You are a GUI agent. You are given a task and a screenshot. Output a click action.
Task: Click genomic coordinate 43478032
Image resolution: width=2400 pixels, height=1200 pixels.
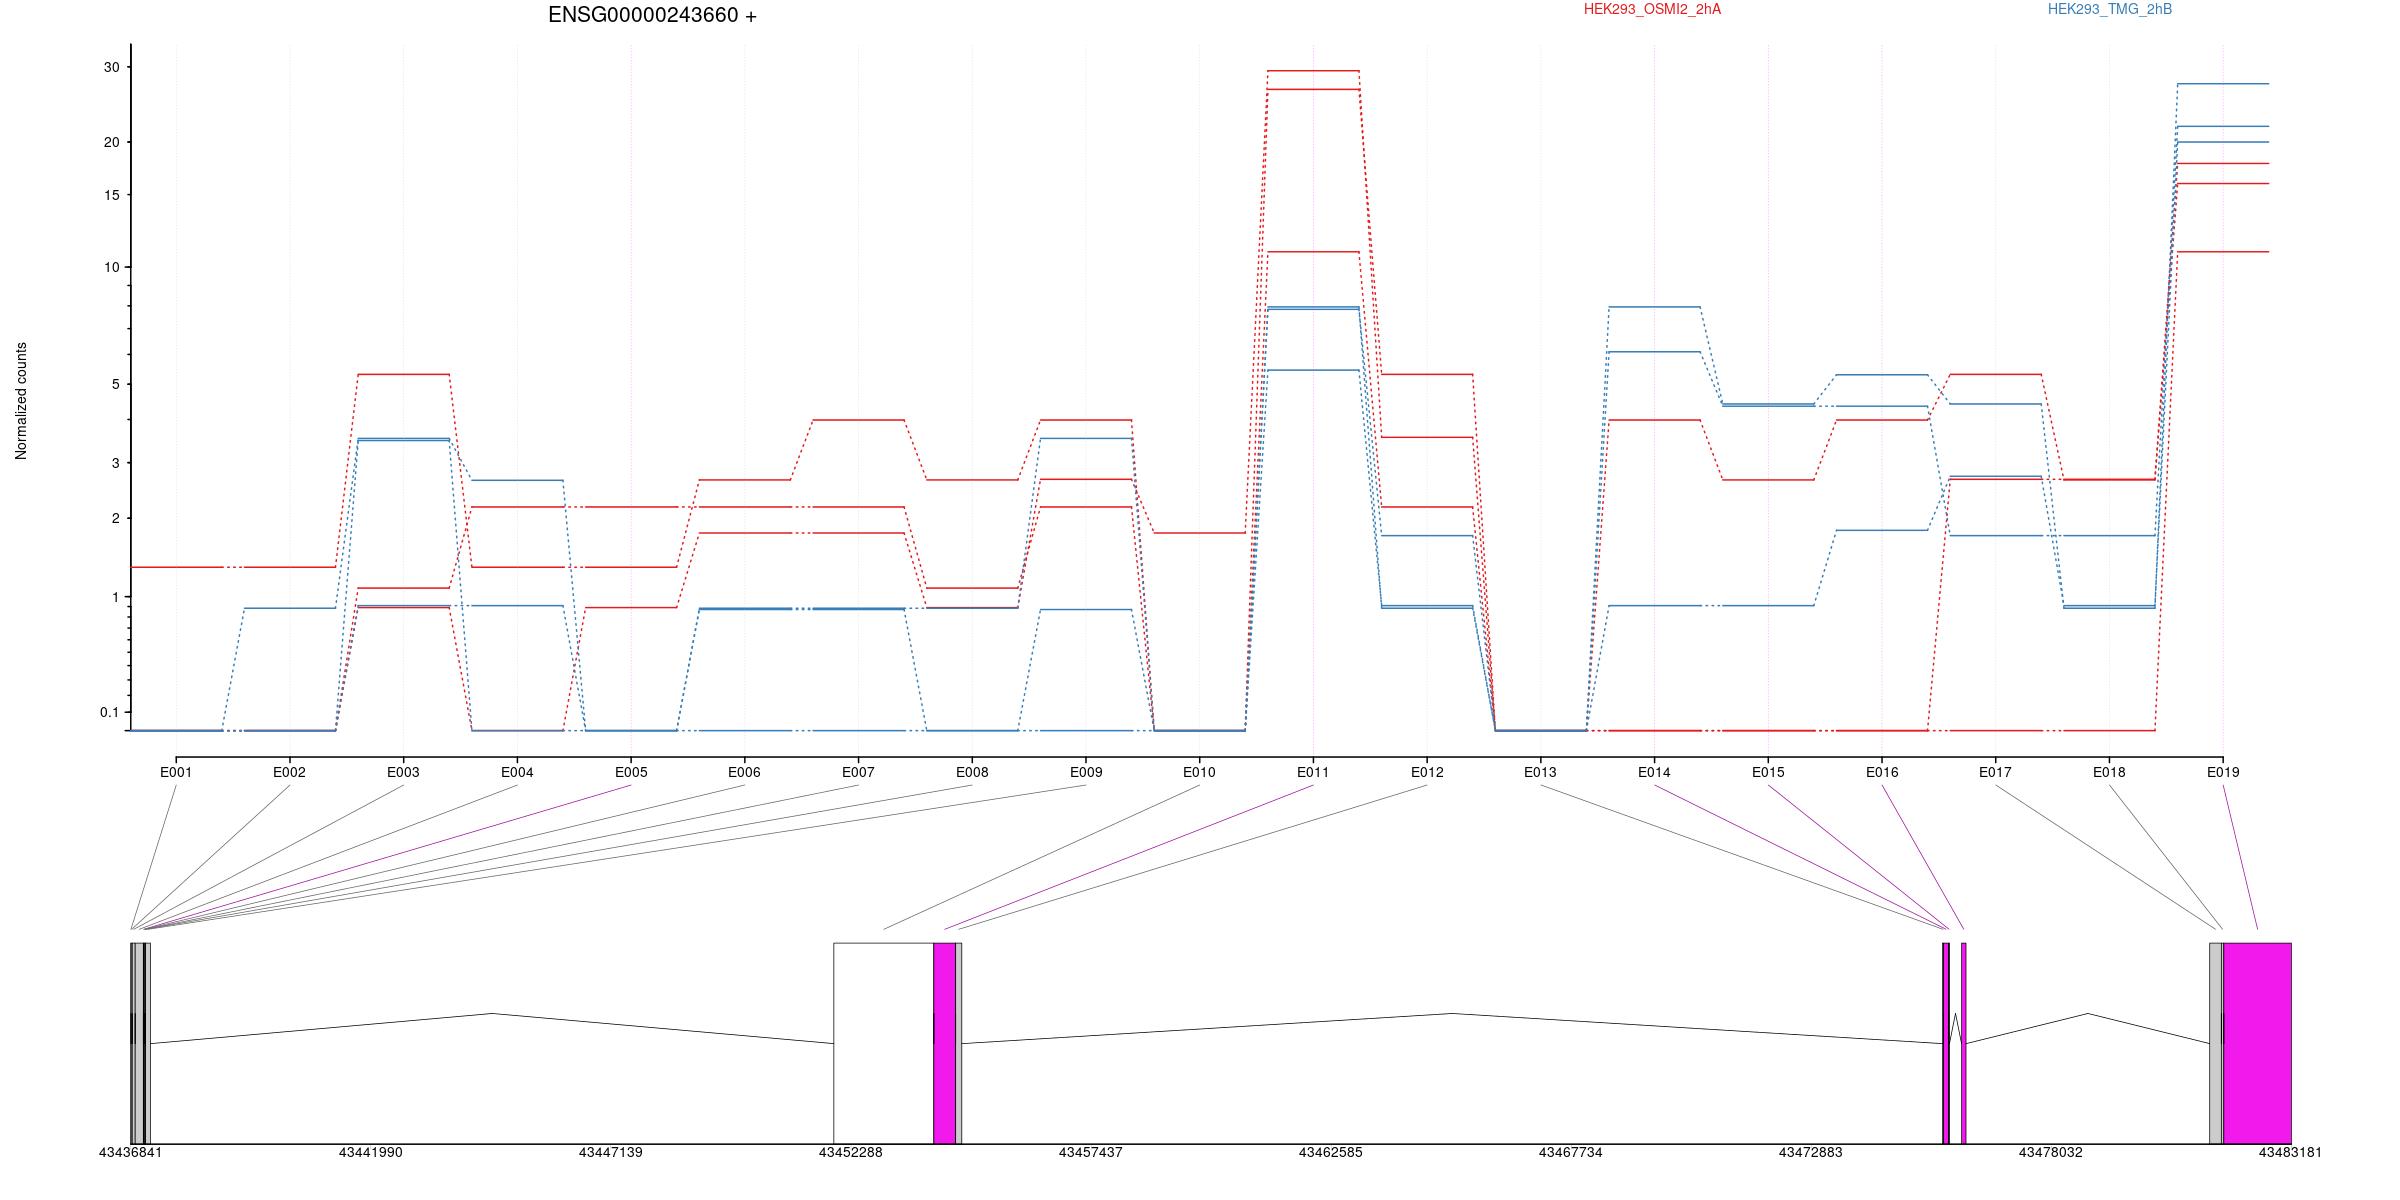pos(2050,1152)
